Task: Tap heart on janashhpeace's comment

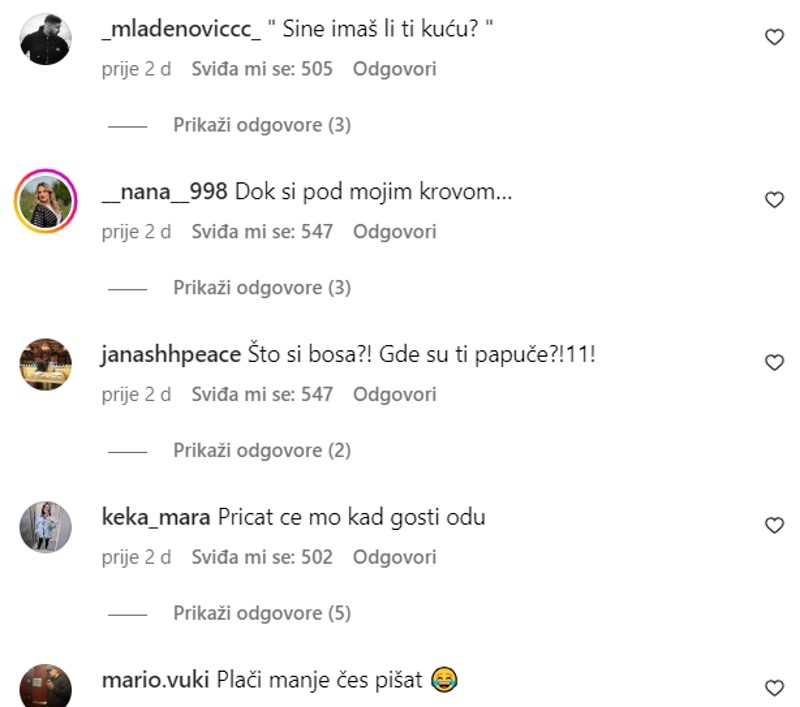Action: [774, 362]
